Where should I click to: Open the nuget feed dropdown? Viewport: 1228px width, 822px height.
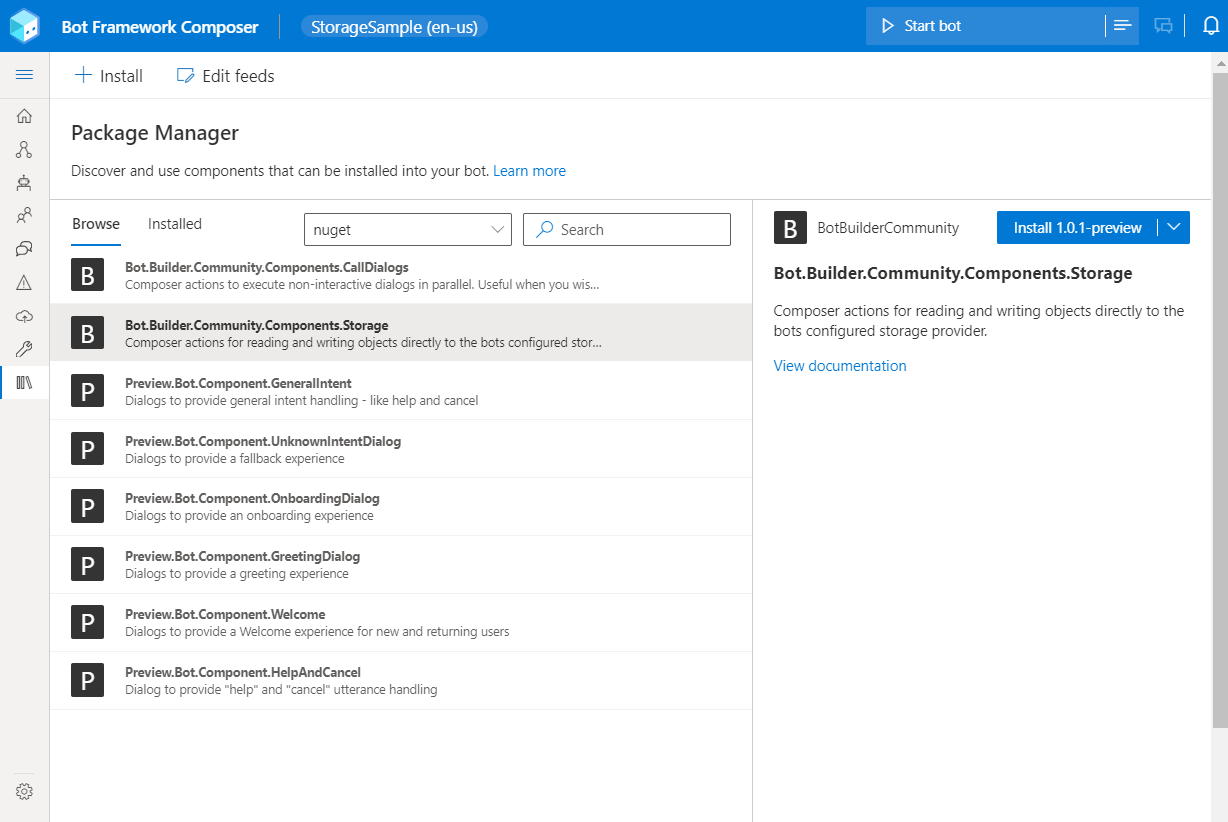pyautogui.click(x=407, y=229)
